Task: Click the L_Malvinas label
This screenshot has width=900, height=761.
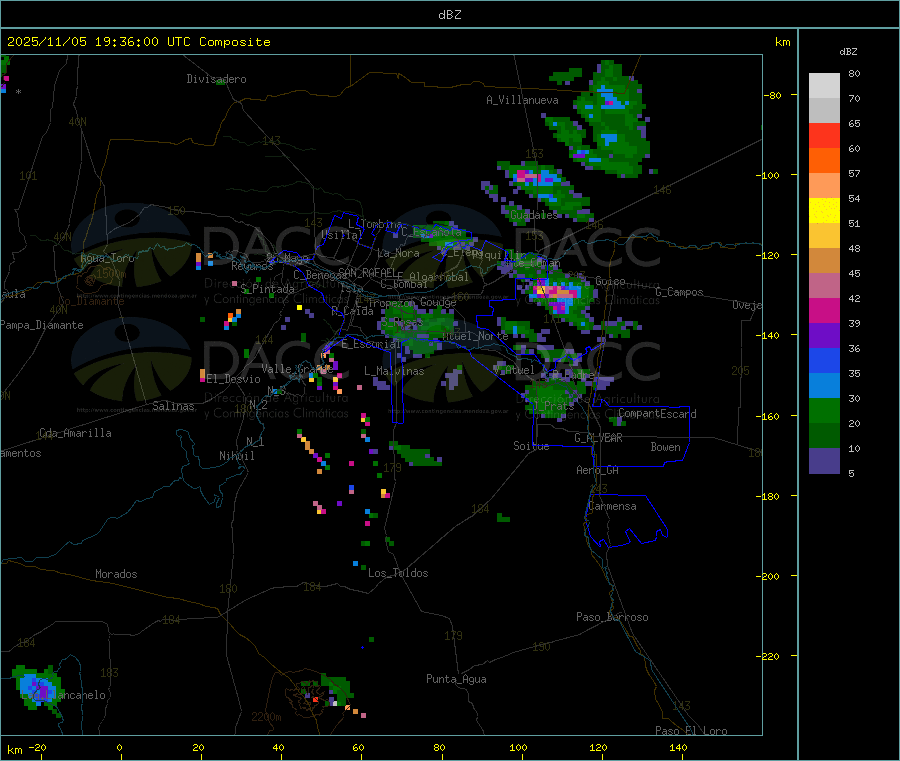Action: tap(394, 371)
